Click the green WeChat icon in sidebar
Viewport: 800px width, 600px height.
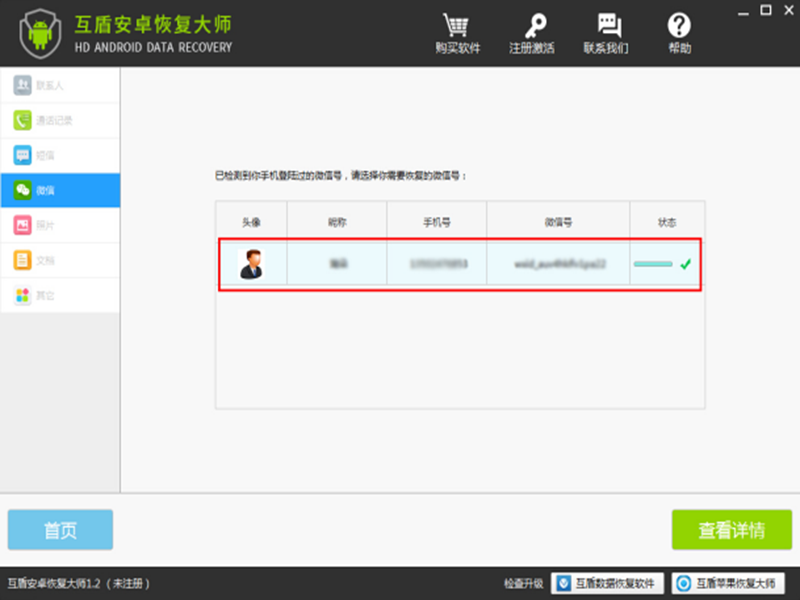tap(22, 190)
